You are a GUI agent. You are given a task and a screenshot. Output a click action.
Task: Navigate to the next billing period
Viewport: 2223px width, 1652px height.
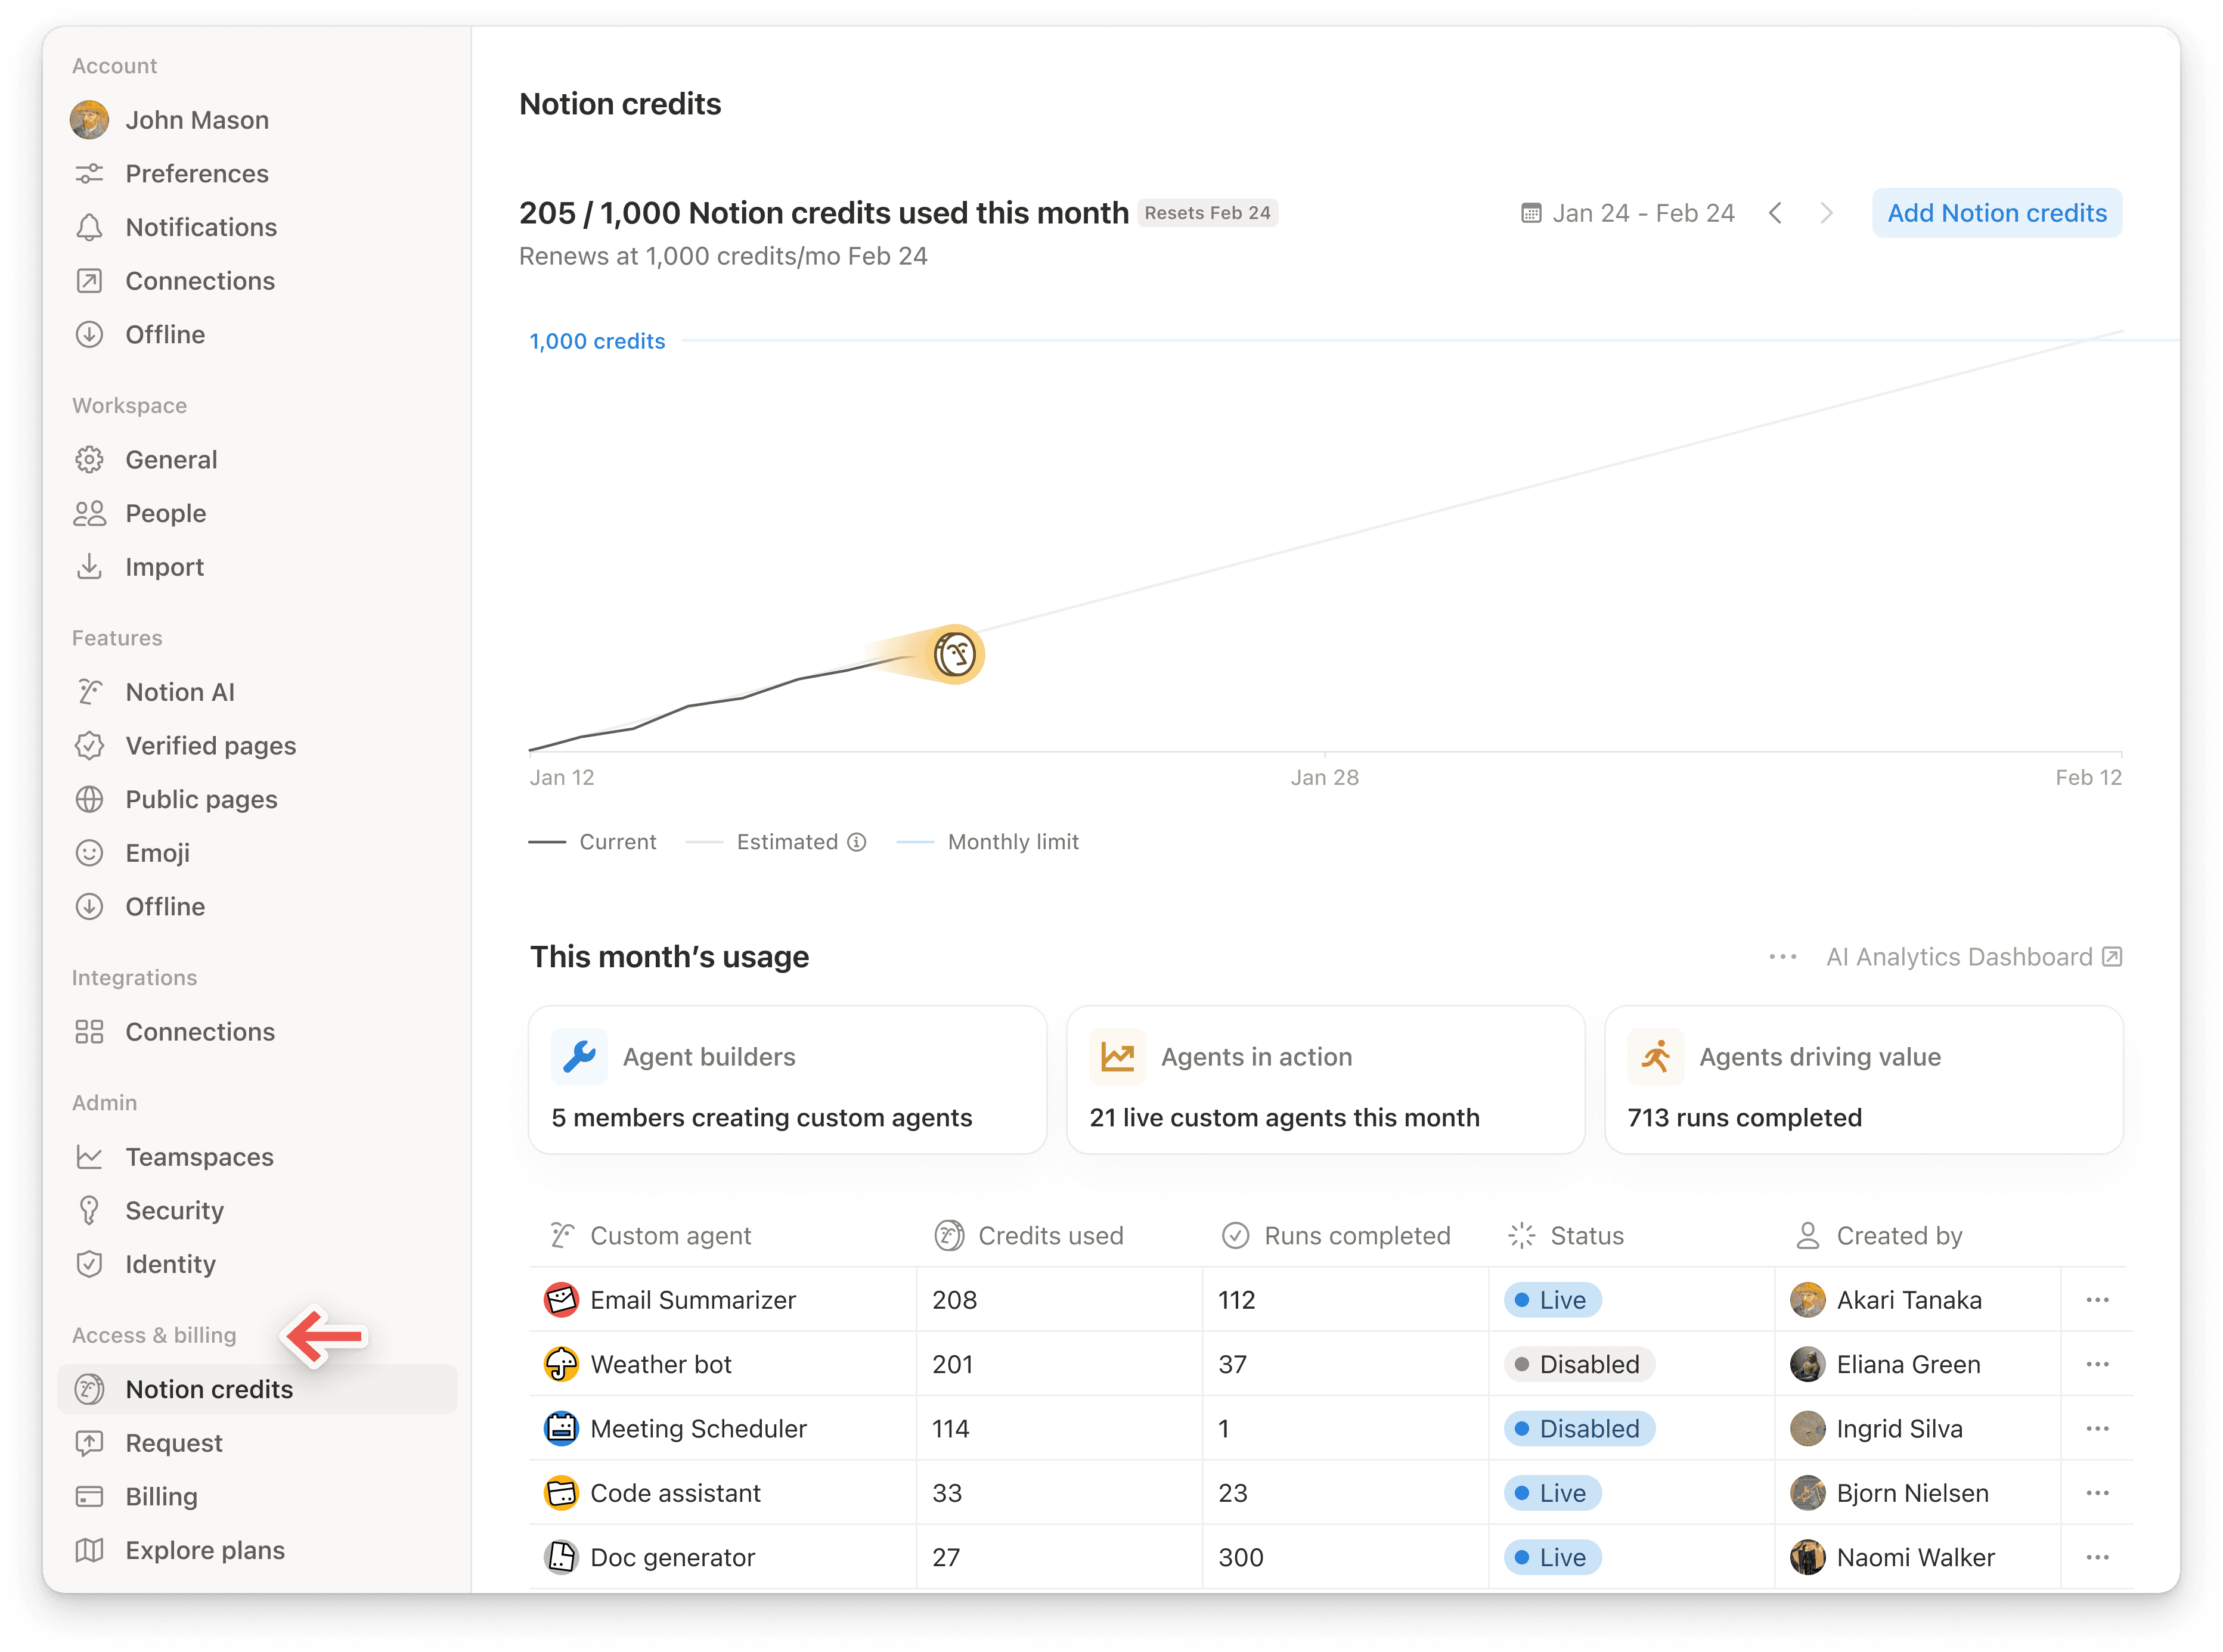(x=1827, y=212)
